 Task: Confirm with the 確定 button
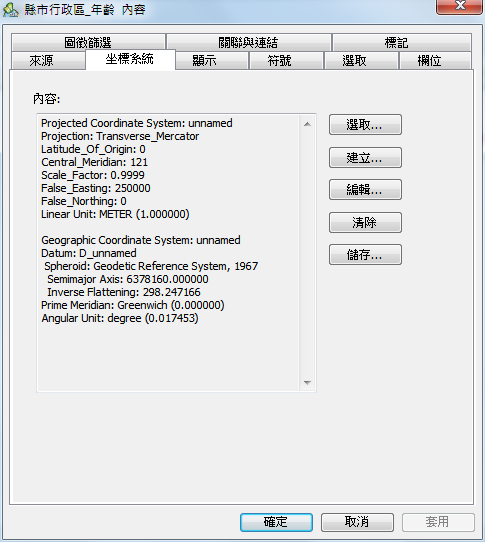[x=276, y=522]
